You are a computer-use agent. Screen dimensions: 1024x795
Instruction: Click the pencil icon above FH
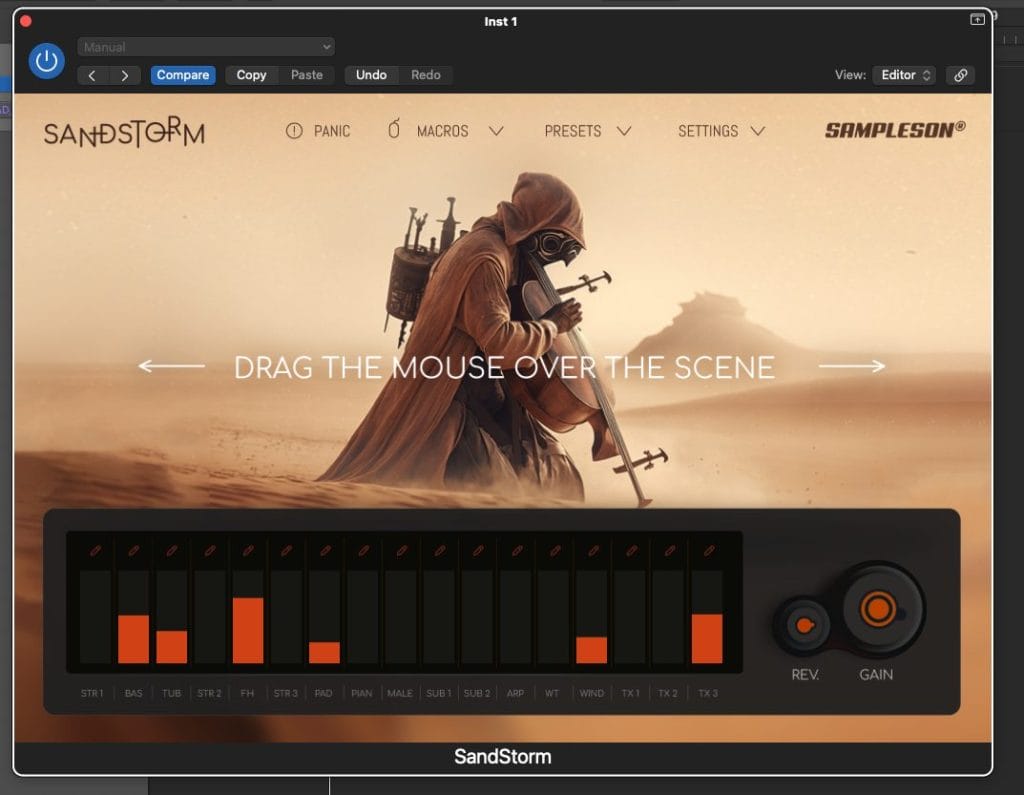click(x=248, y=551)
